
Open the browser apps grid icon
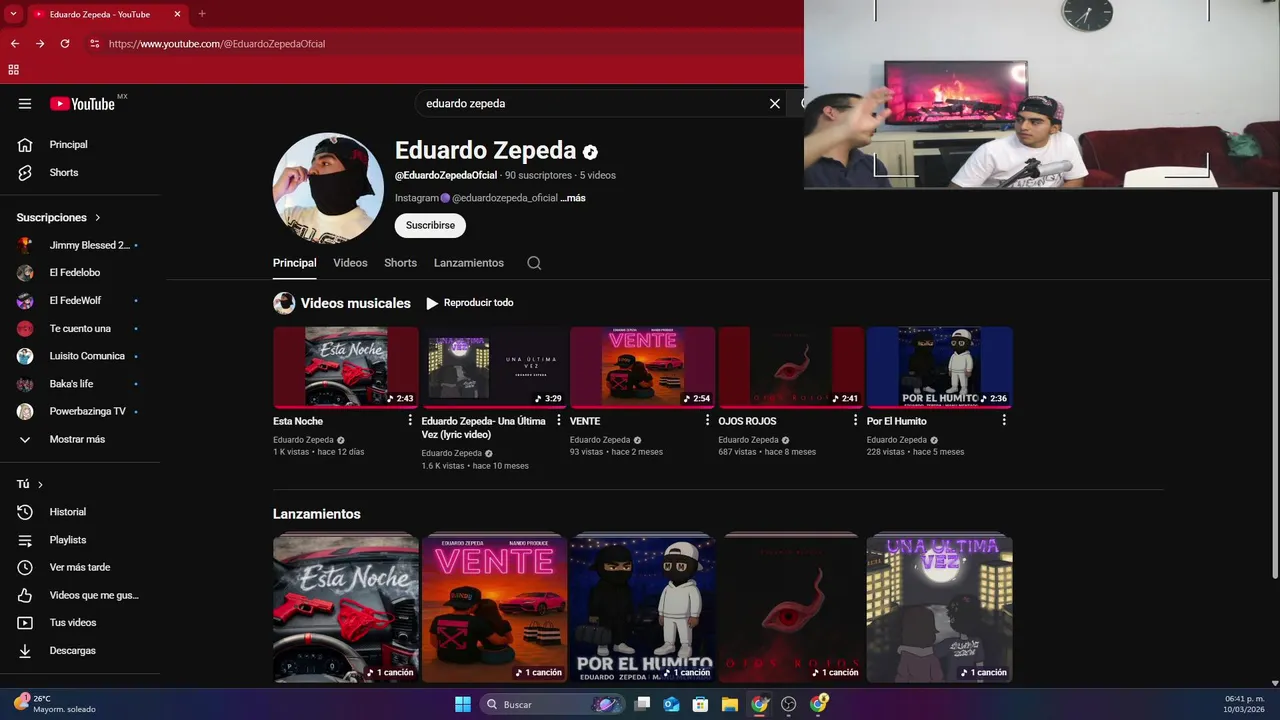point(14,70)
